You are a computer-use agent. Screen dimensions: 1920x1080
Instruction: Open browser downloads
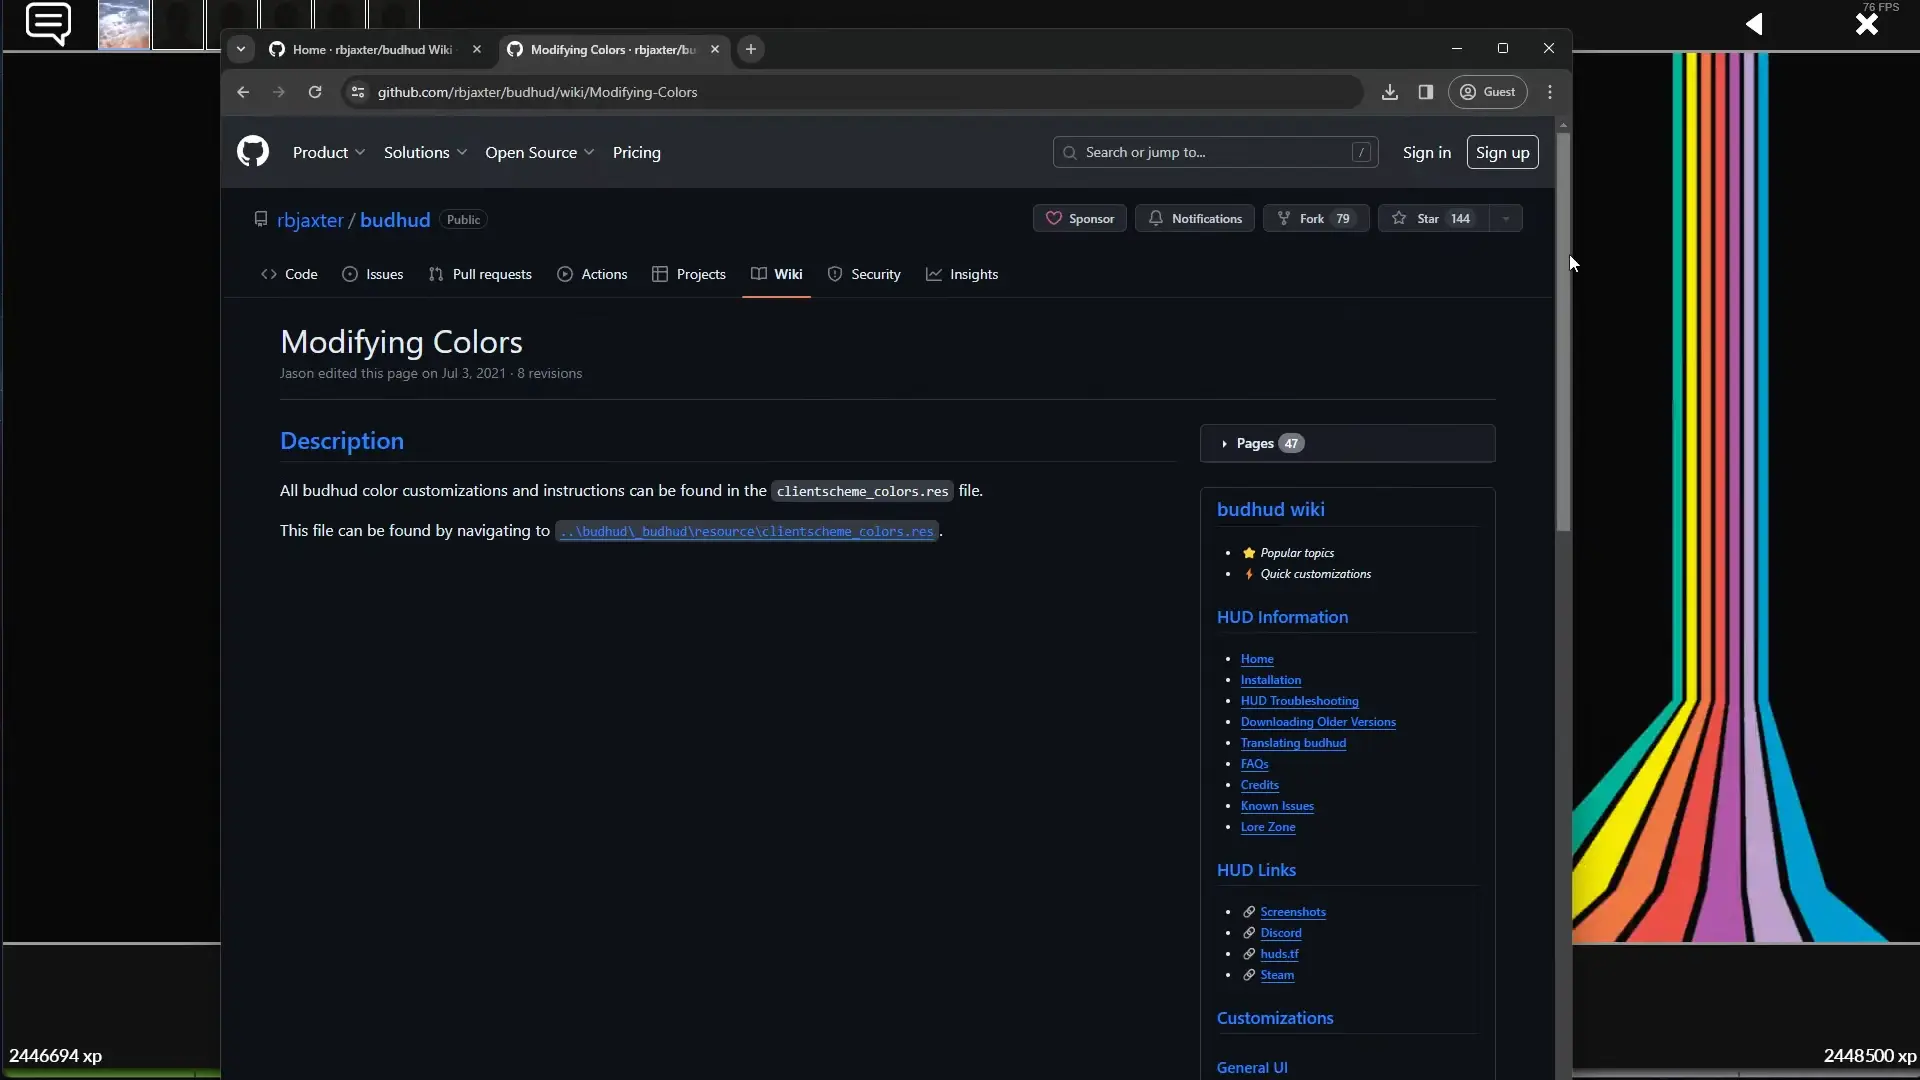pos(1390,92)
